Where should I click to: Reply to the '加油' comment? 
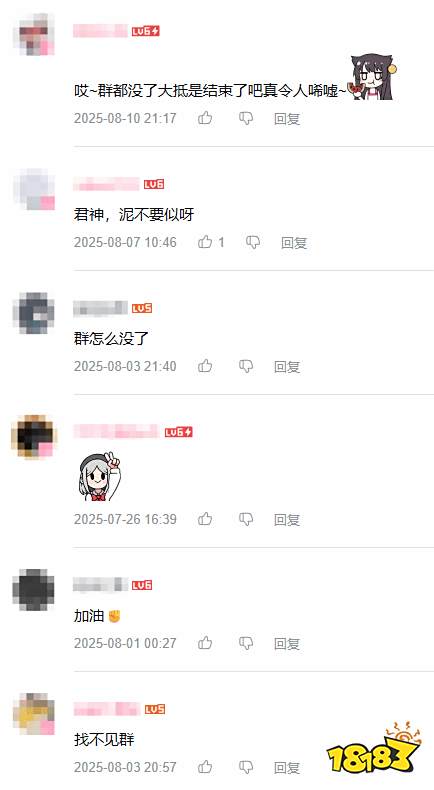click(x=287, y=644)
